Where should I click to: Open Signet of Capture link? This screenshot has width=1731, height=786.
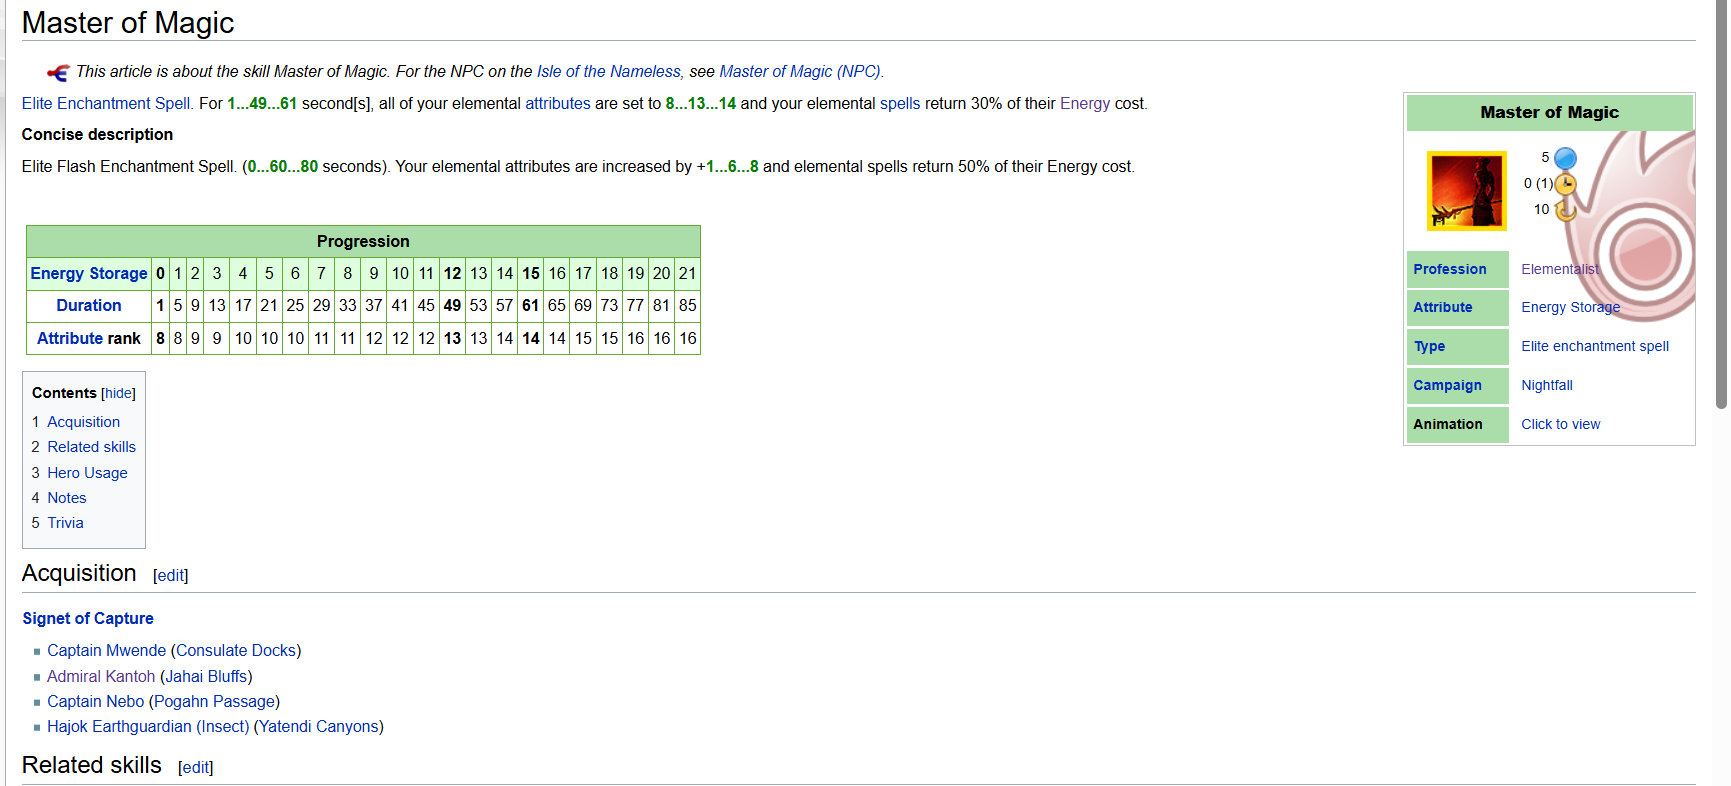[88, 619]
